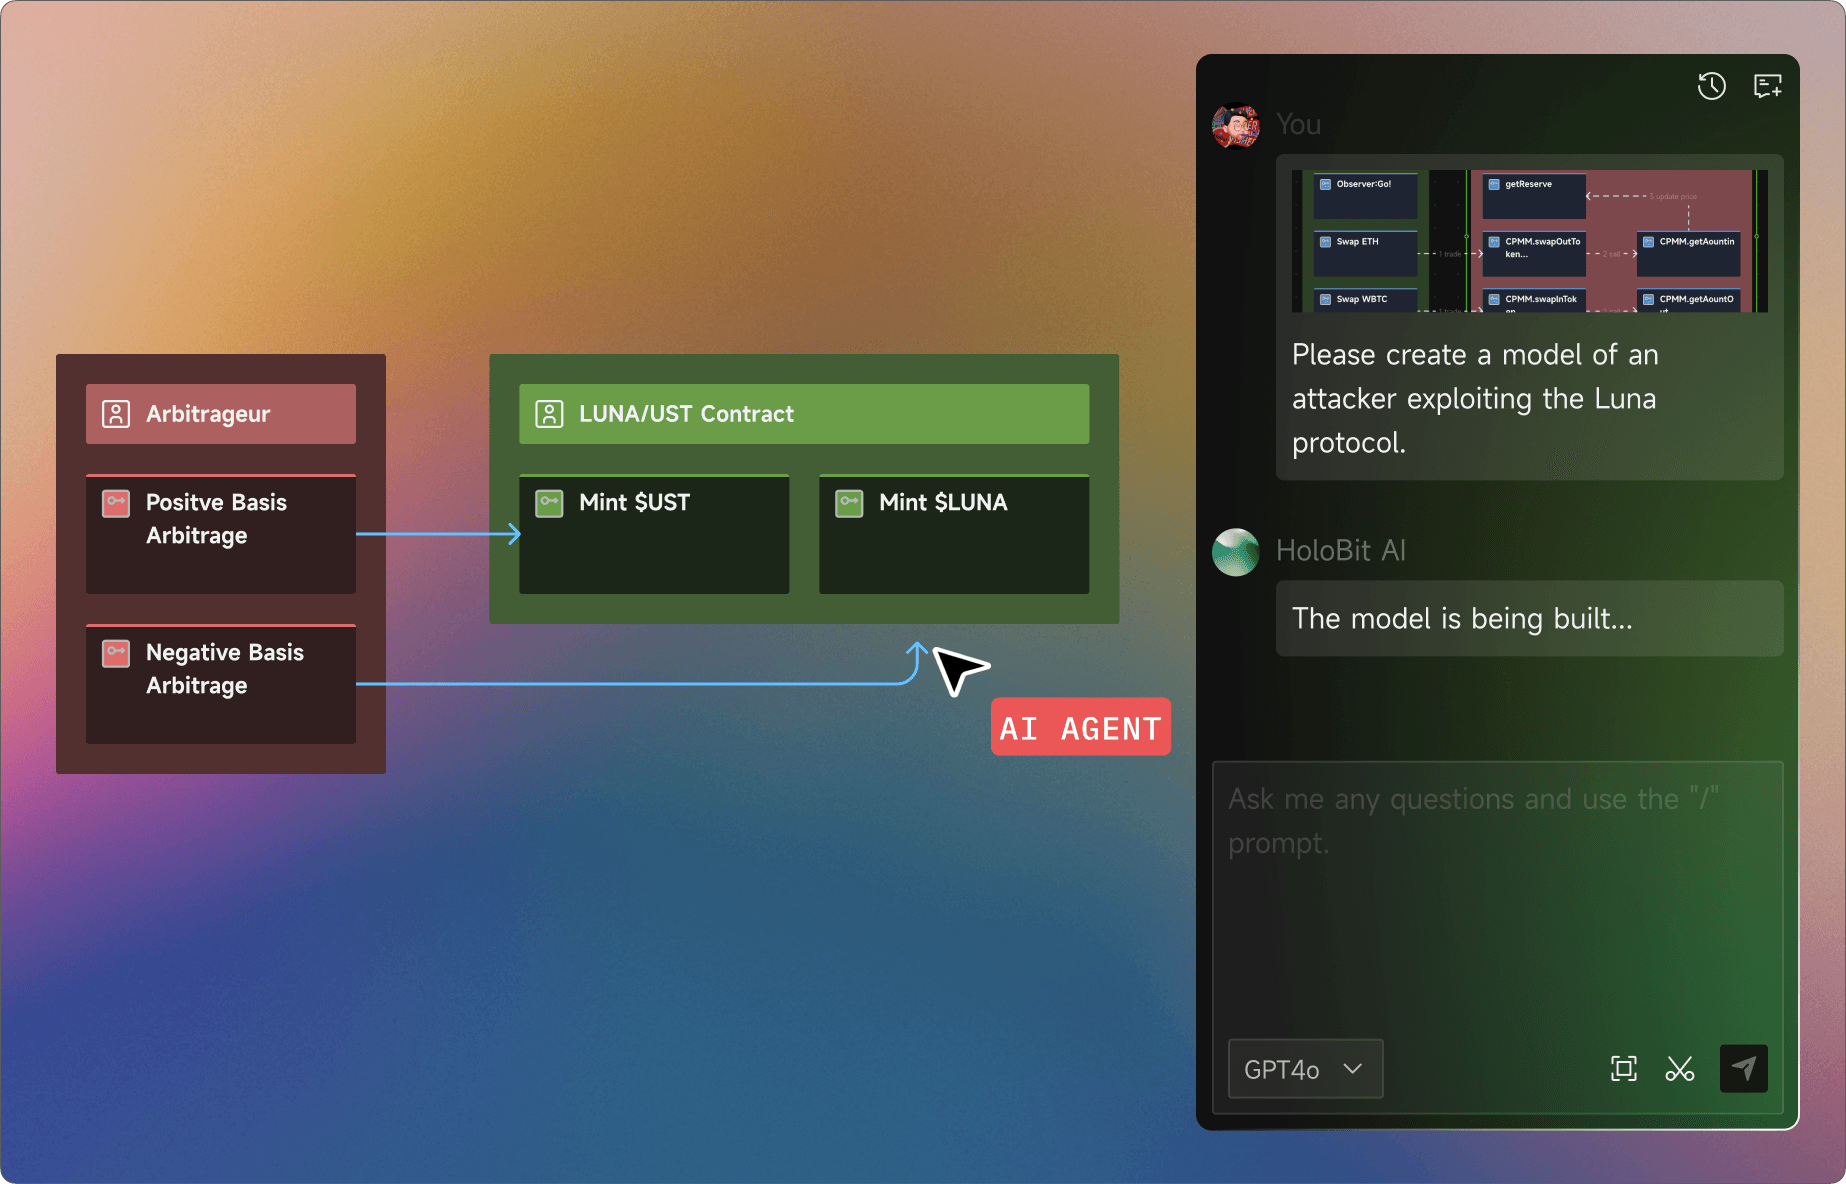
Task: Click key icon on Negative Basis Arbitrage
Action: 116,653
